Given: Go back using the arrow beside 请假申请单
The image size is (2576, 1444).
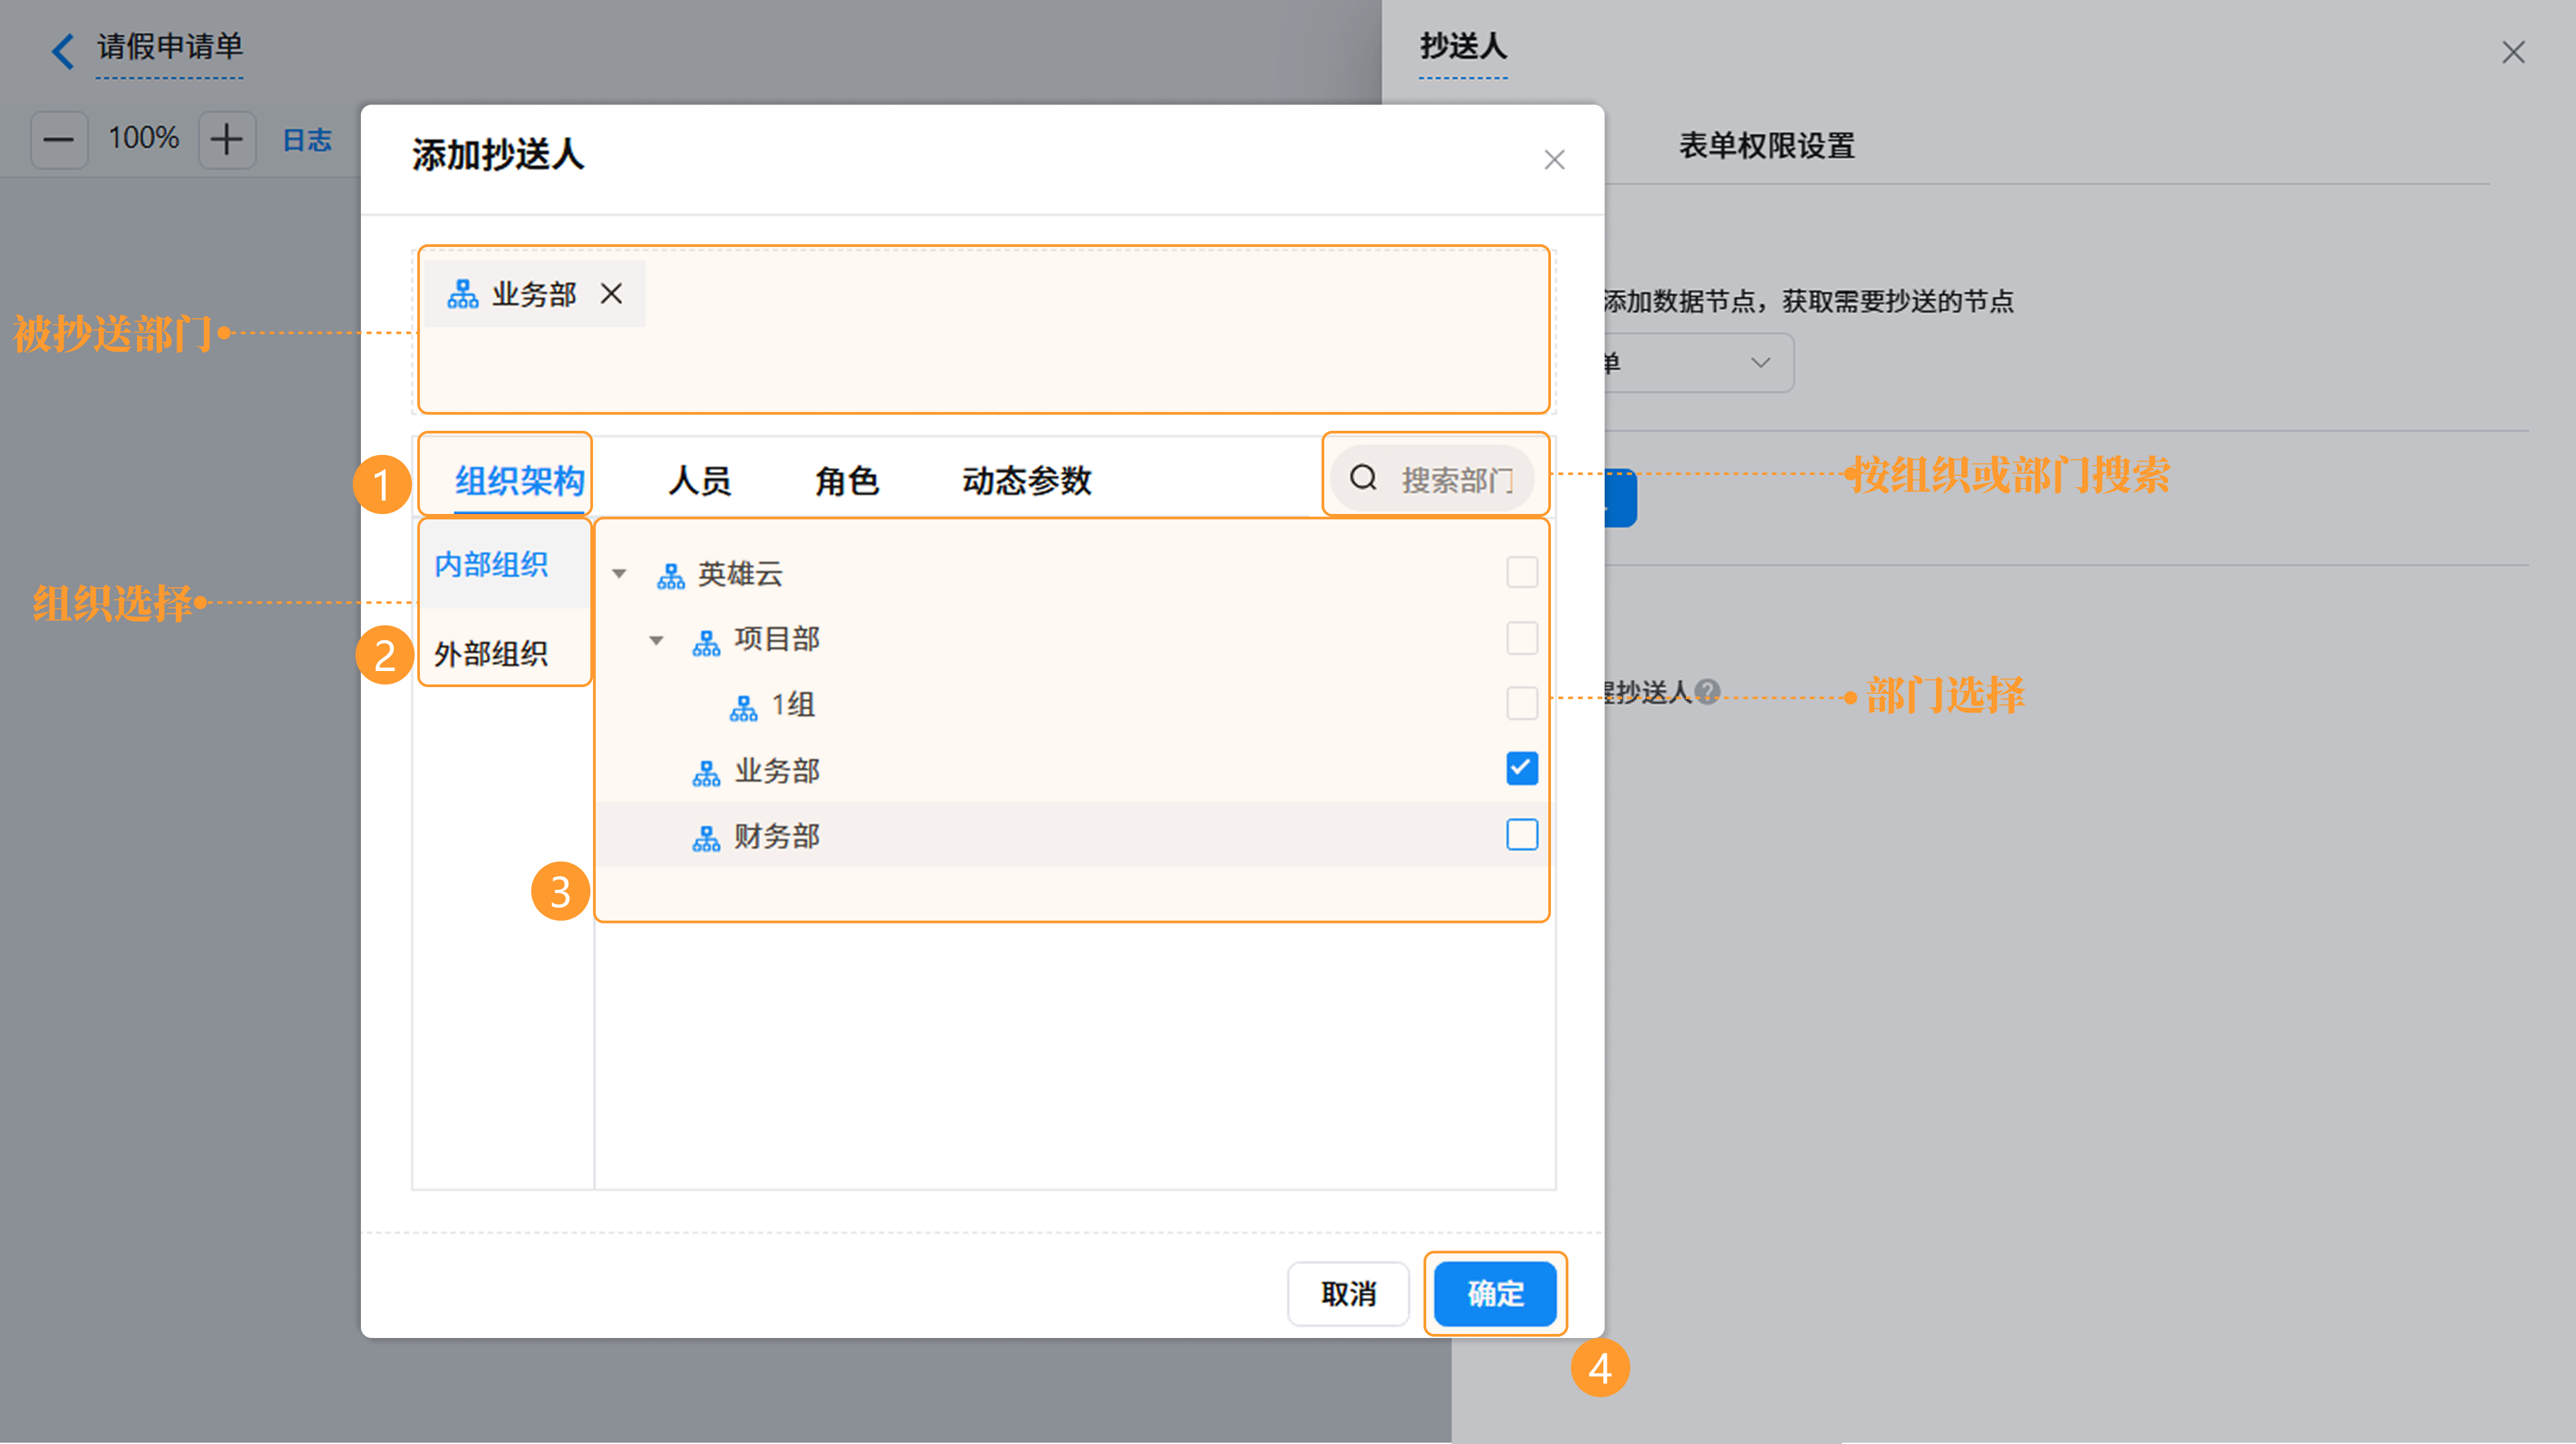Looking at the screenshot, I should [63, 50].
